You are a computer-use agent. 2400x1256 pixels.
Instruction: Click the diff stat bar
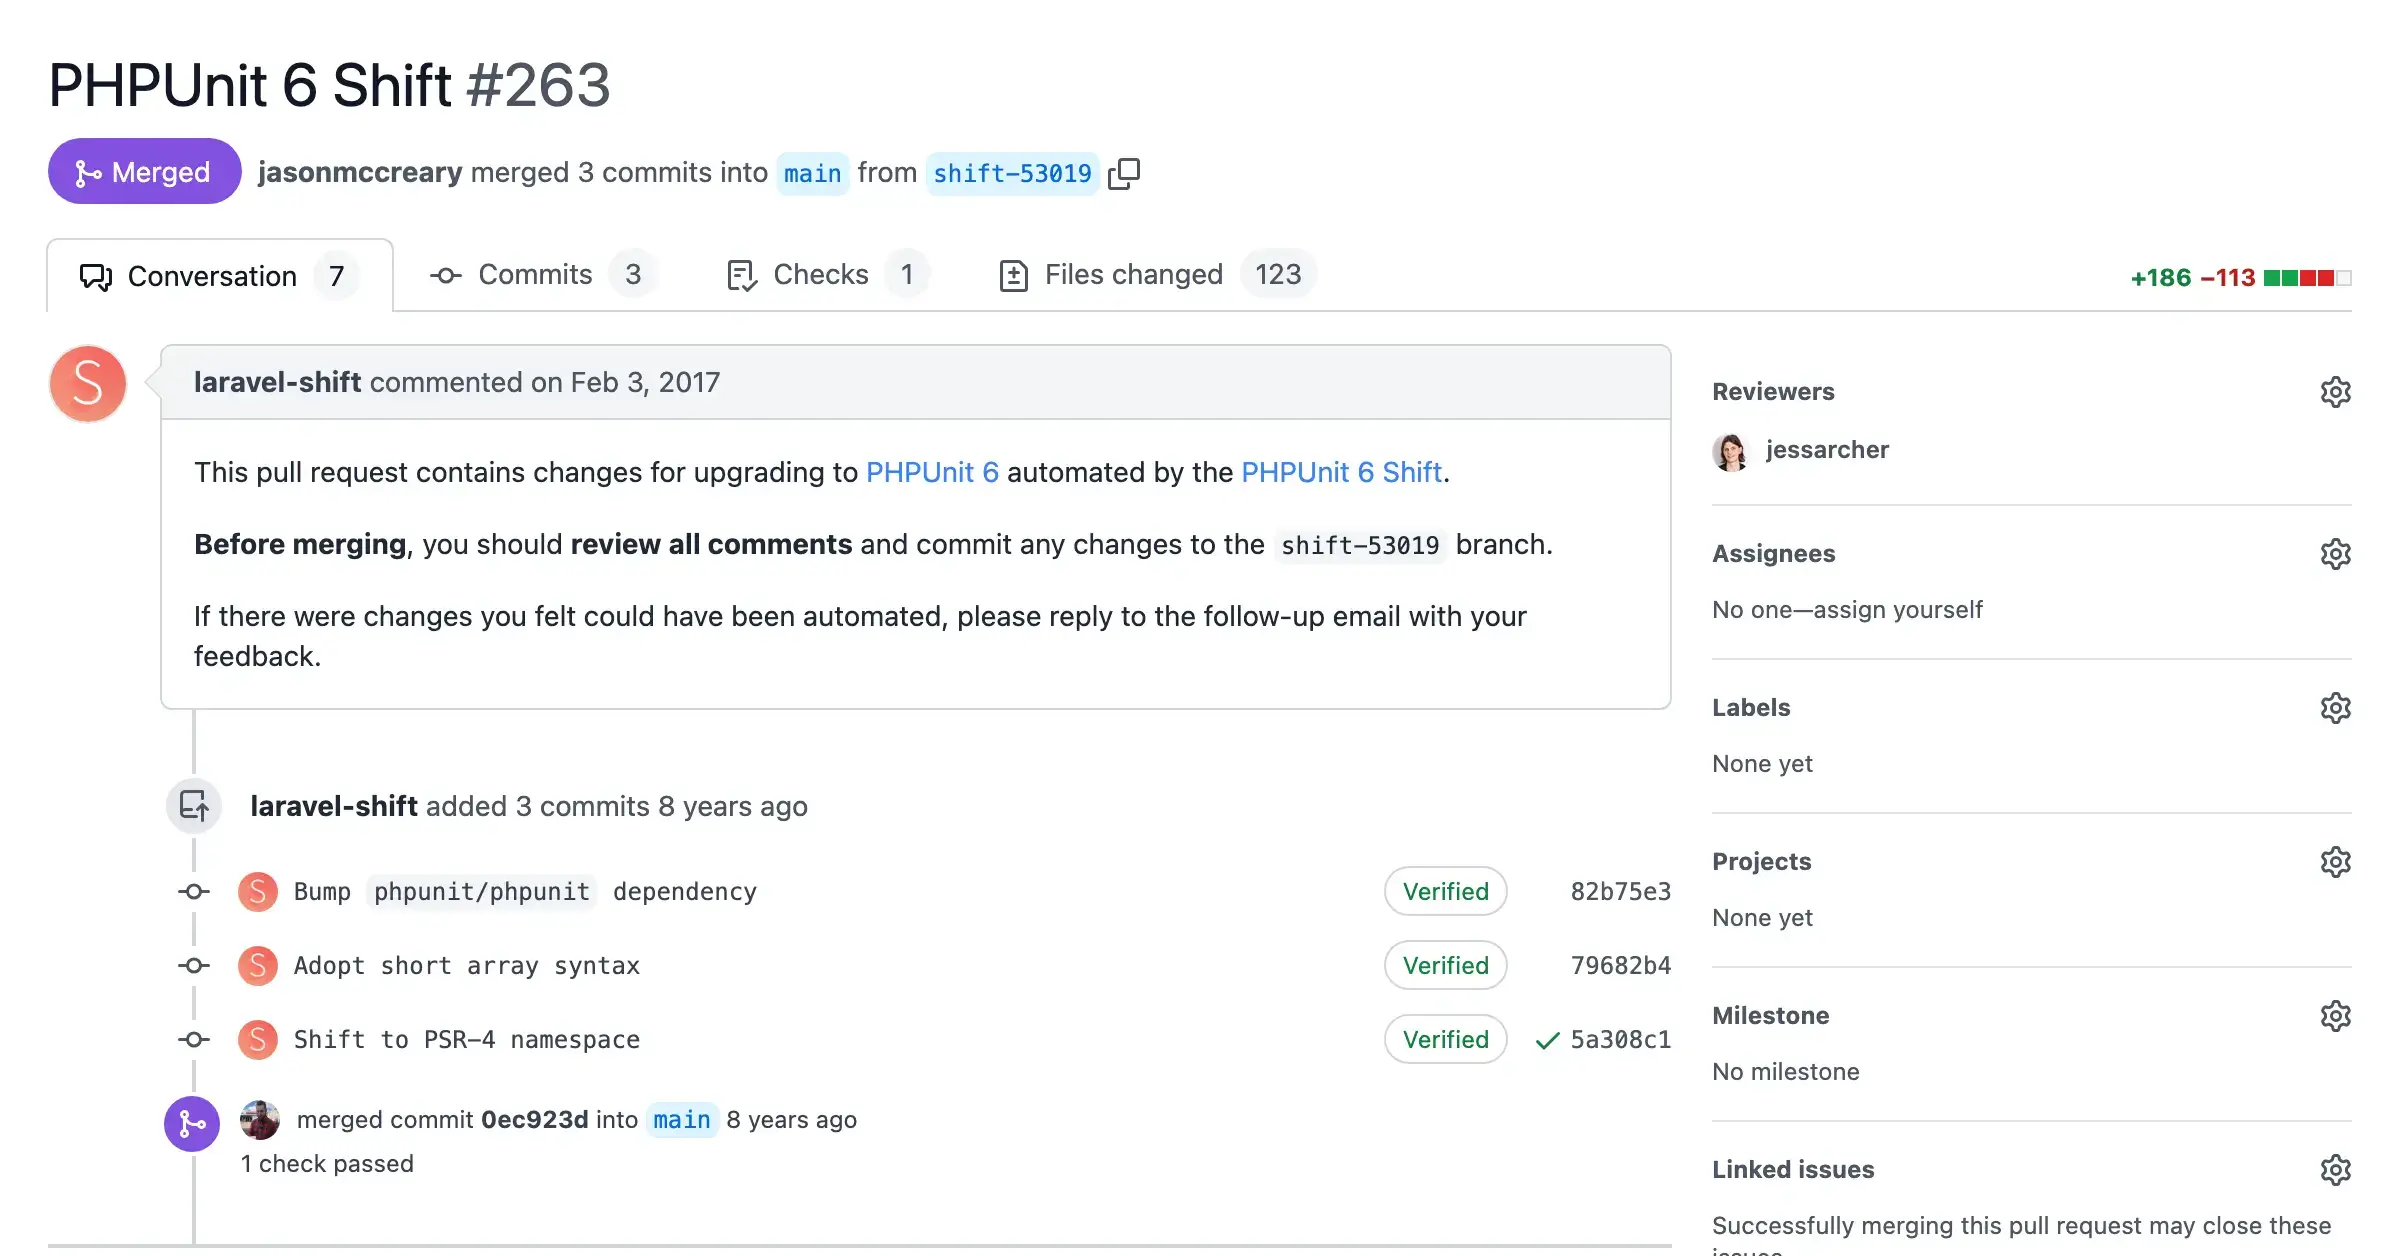pyautogui.click(x=2307, y=278)
